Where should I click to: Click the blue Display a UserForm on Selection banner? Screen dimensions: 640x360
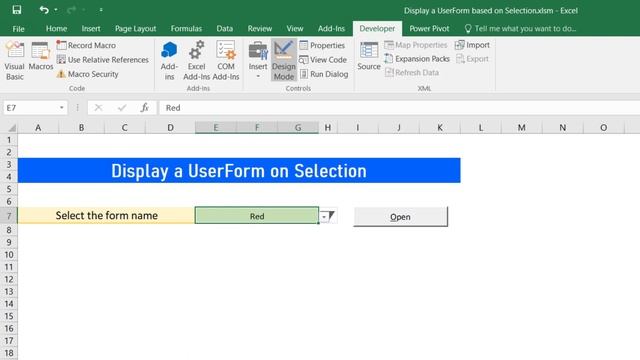(239, 171)
